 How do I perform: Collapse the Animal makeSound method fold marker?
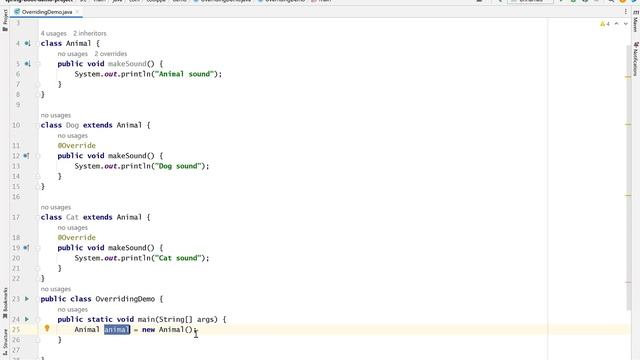38,64
